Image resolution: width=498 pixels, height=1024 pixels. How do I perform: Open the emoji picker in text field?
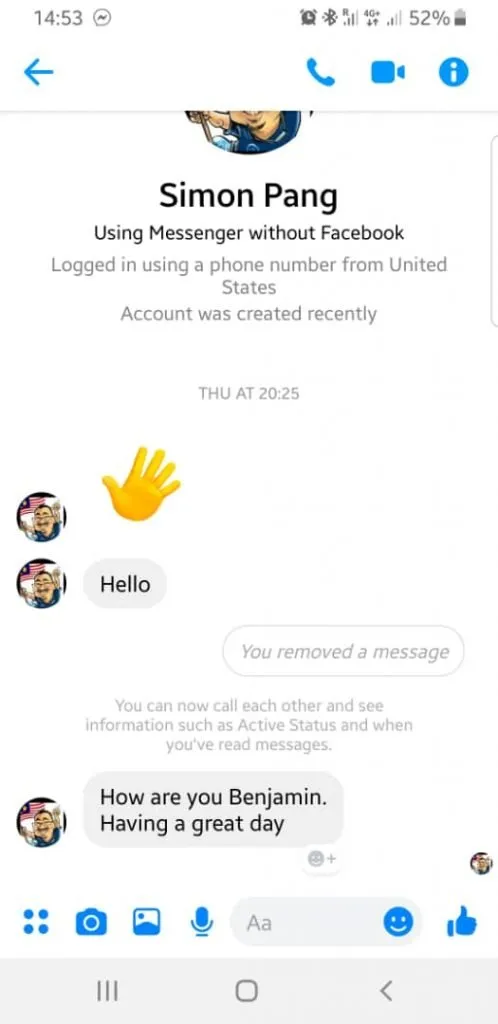coord(397,922)
